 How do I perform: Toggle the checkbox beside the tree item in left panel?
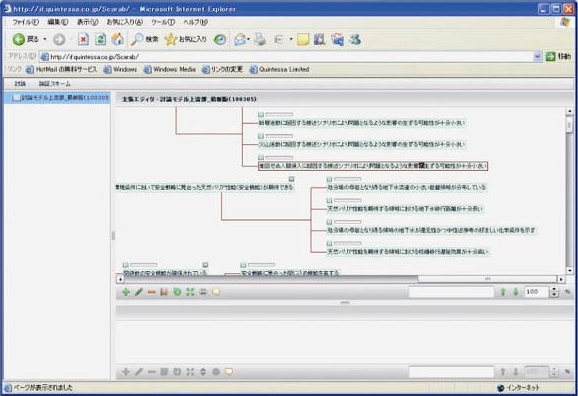click(16, 98)
